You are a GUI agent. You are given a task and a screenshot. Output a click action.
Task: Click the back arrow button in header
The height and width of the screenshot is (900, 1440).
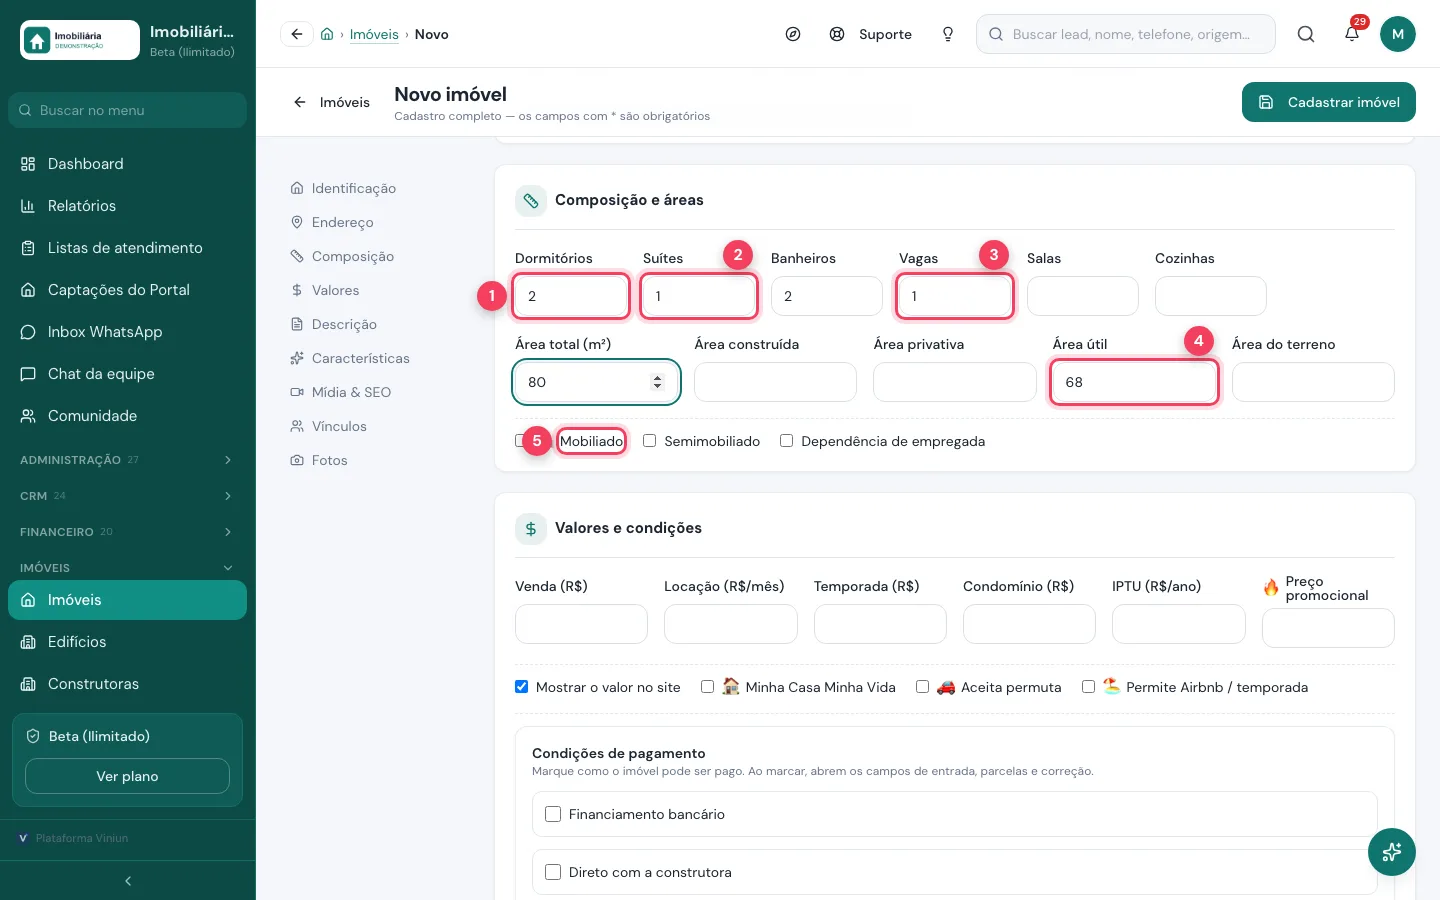pos(296,34)
